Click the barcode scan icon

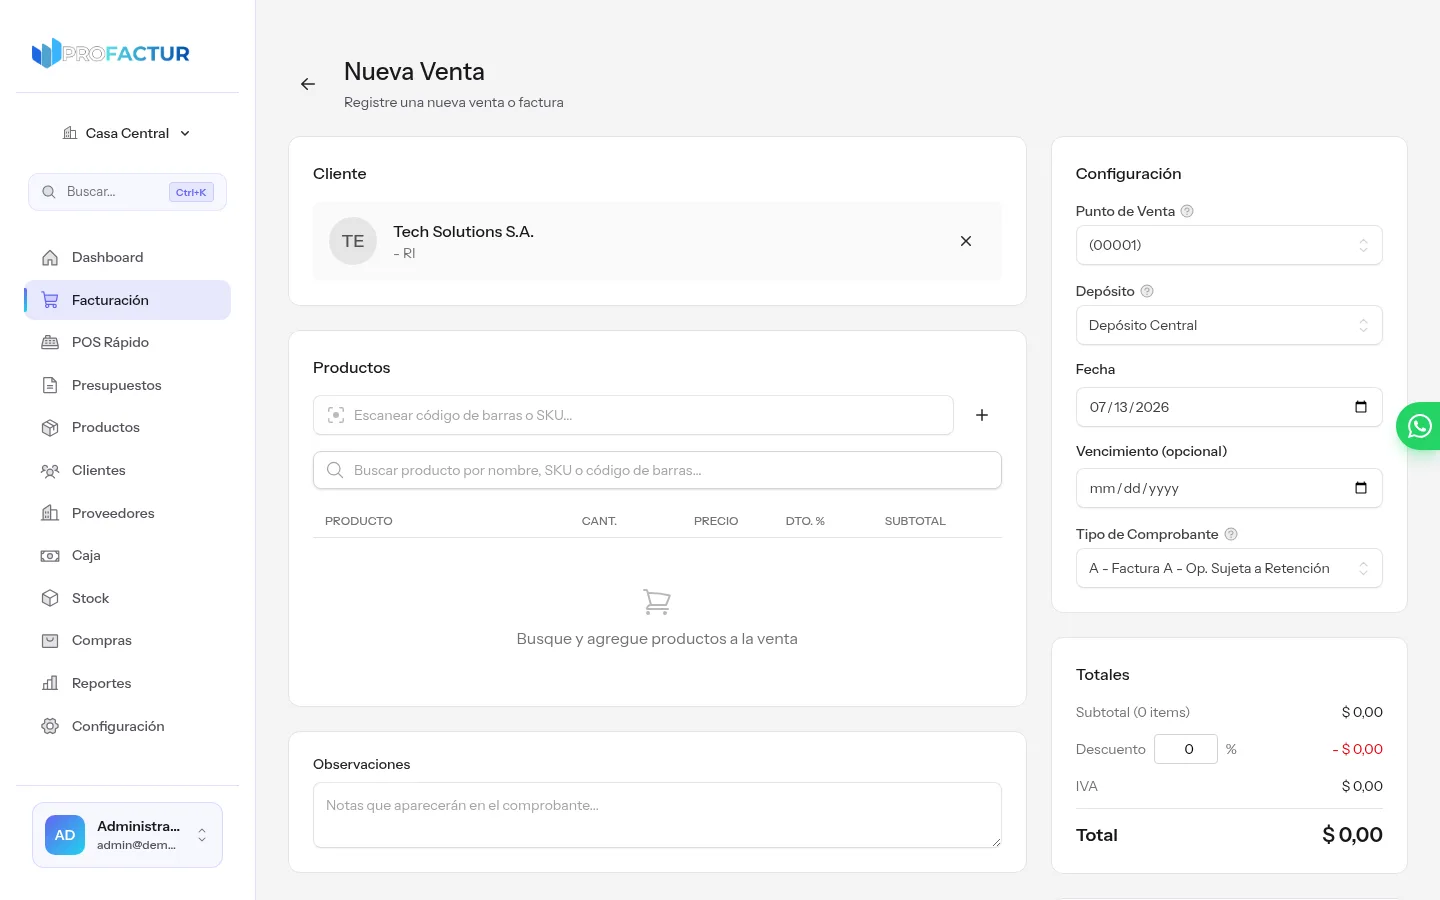336,415
